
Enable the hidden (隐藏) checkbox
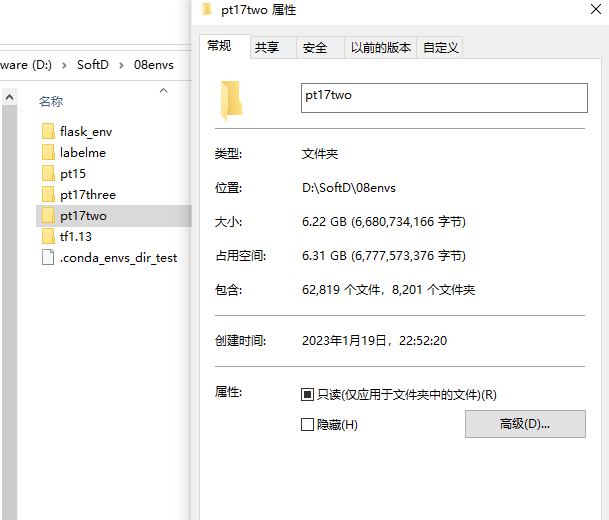[307, 424]
